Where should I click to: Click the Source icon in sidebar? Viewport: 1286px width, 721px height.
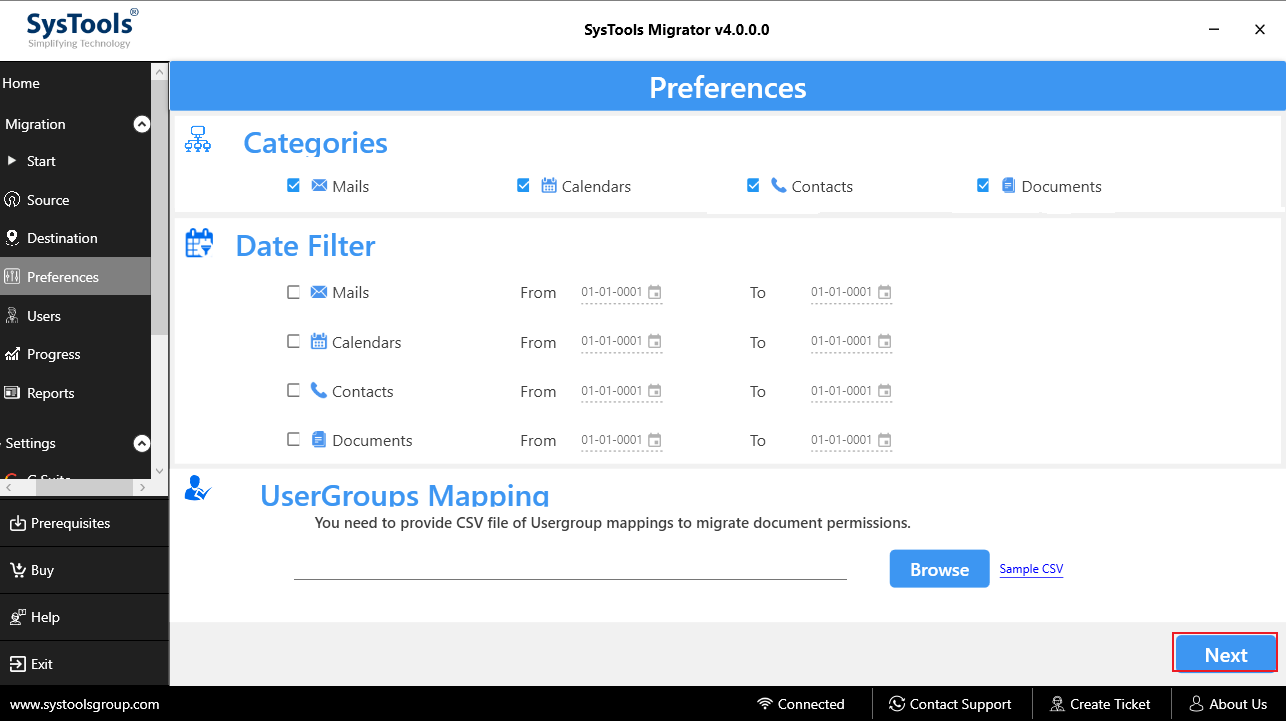point(12,199)
